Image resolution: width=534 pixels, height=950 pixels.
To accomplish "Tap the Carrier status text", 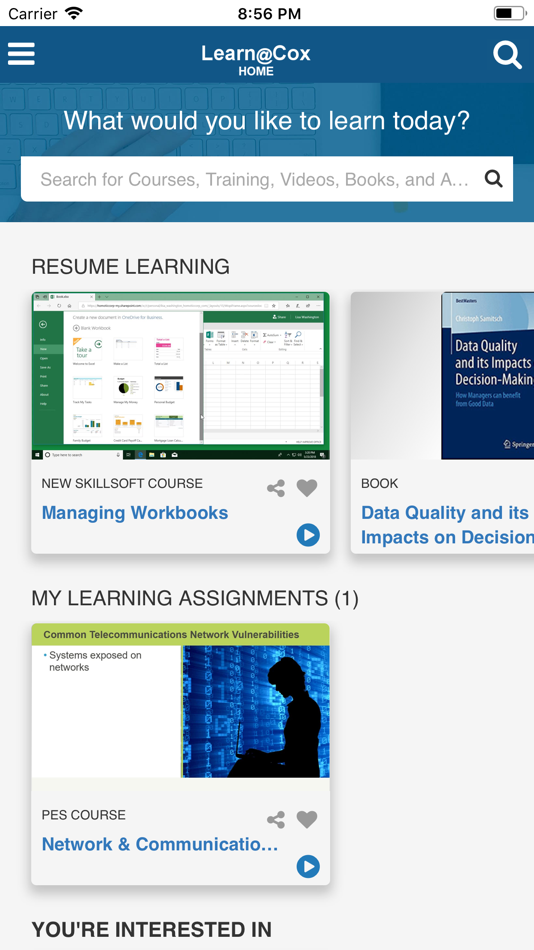I will click(x=33, y=13).
